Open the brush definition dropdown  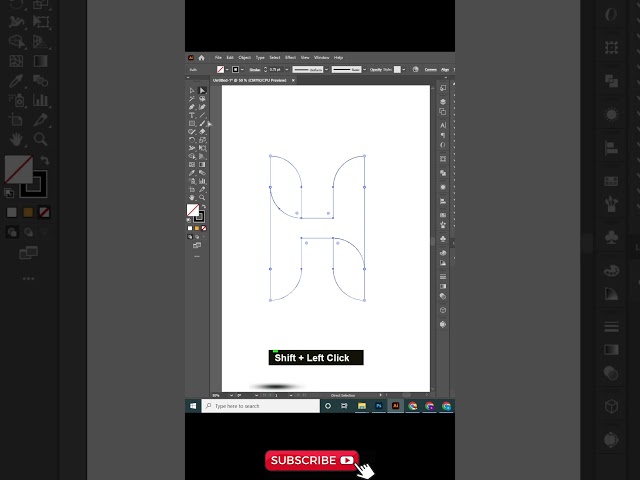[364, 70]
